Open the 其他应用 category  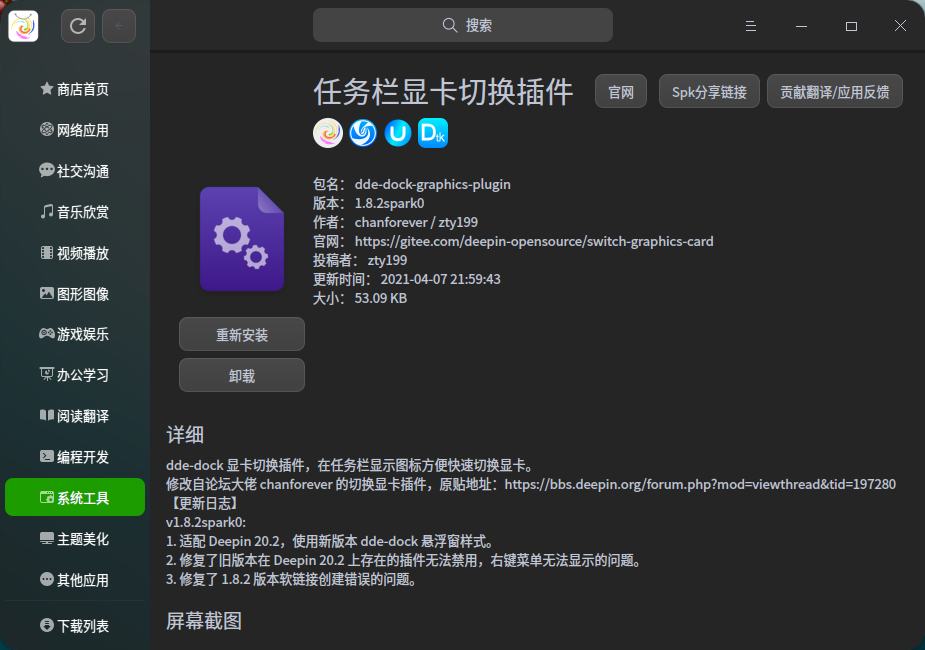(75, 580)
